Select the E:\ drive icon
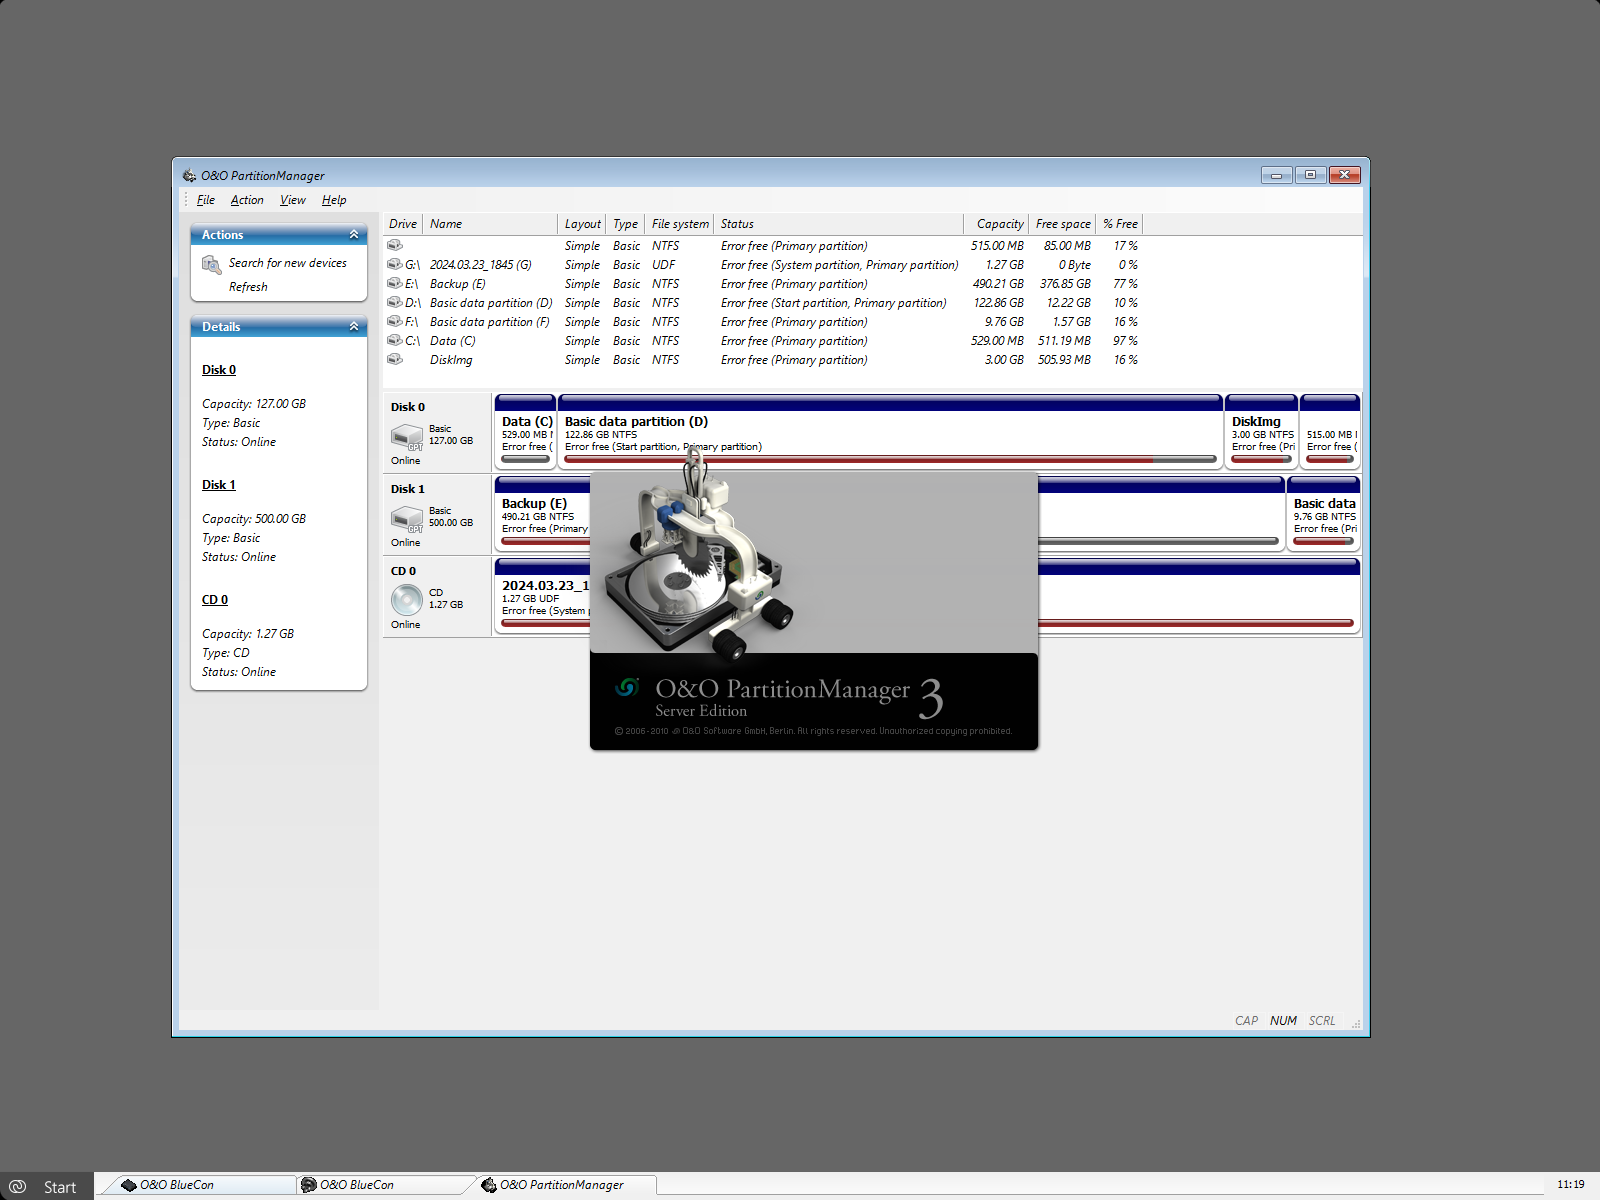Image resolution: width=1600 pixels, height=1200 pixels. (395, 283)
